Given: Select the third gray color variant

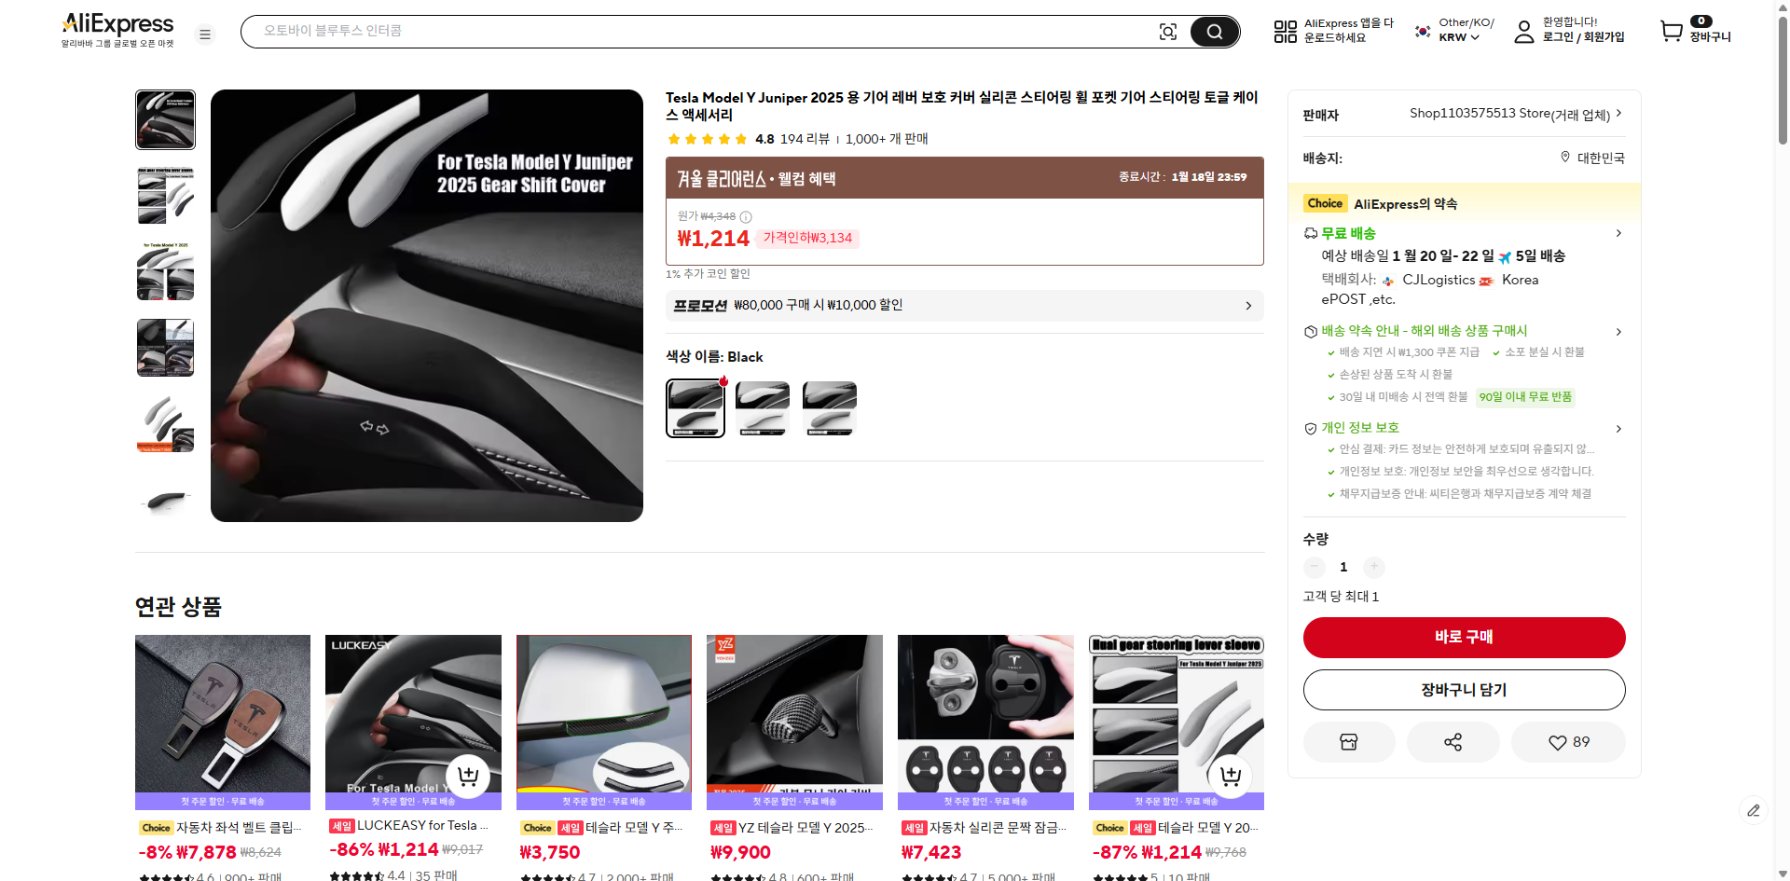Looking at the screenshot, I should click(829, 408).
